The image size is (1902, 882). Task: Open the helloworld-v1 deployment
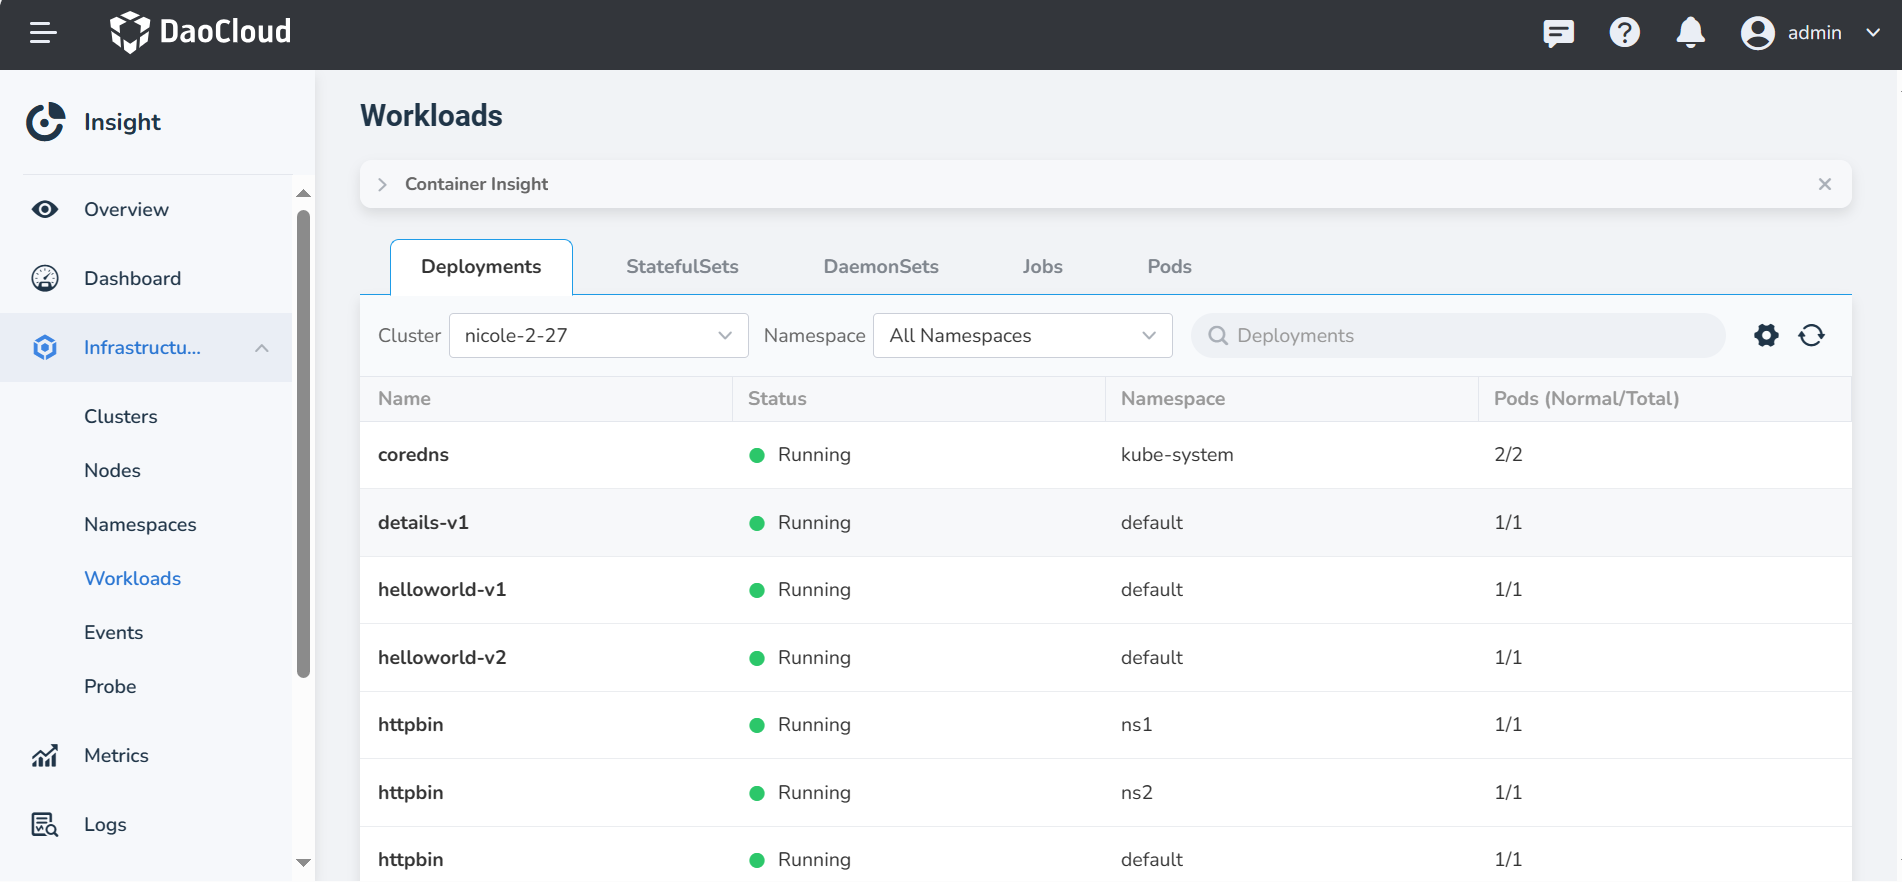click(x=442, y=590)
